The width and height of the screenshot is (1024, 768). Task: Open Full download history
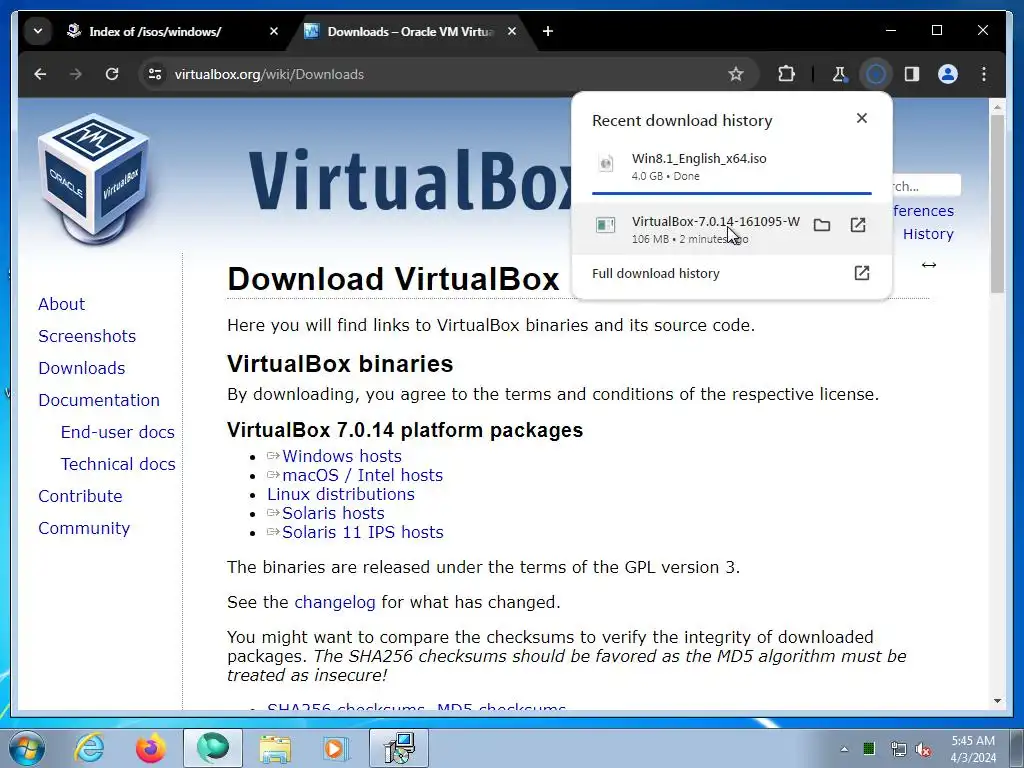tap(731, 274)
